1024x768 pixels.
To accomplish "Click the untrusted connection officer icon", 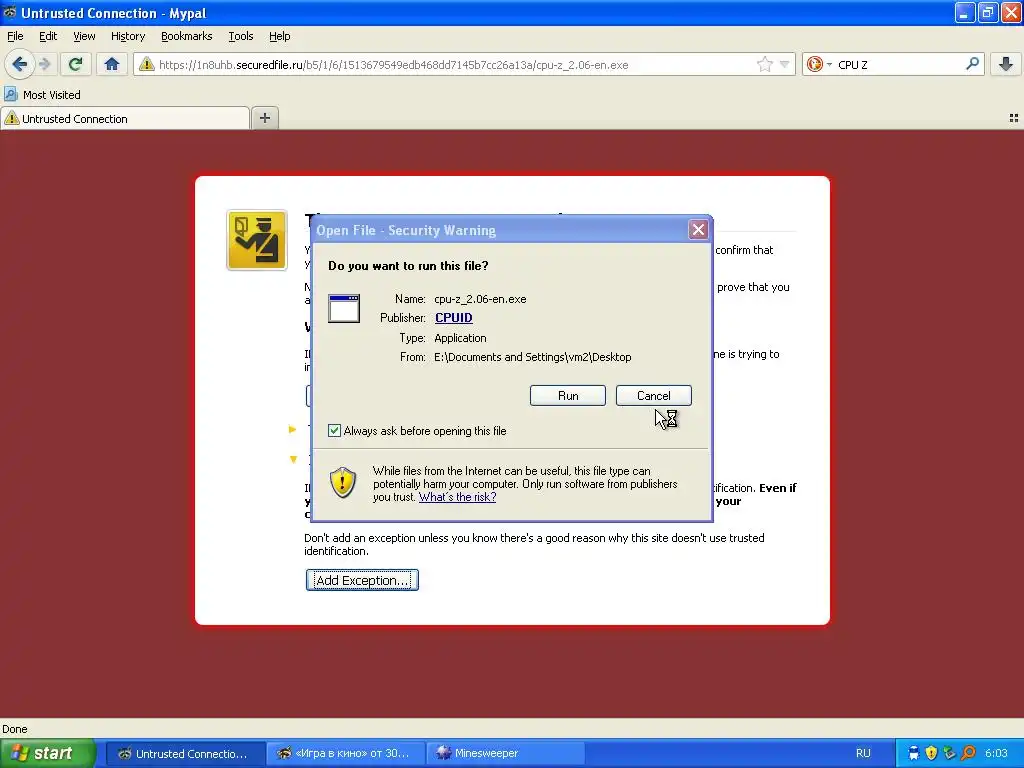I will (257, 240).
